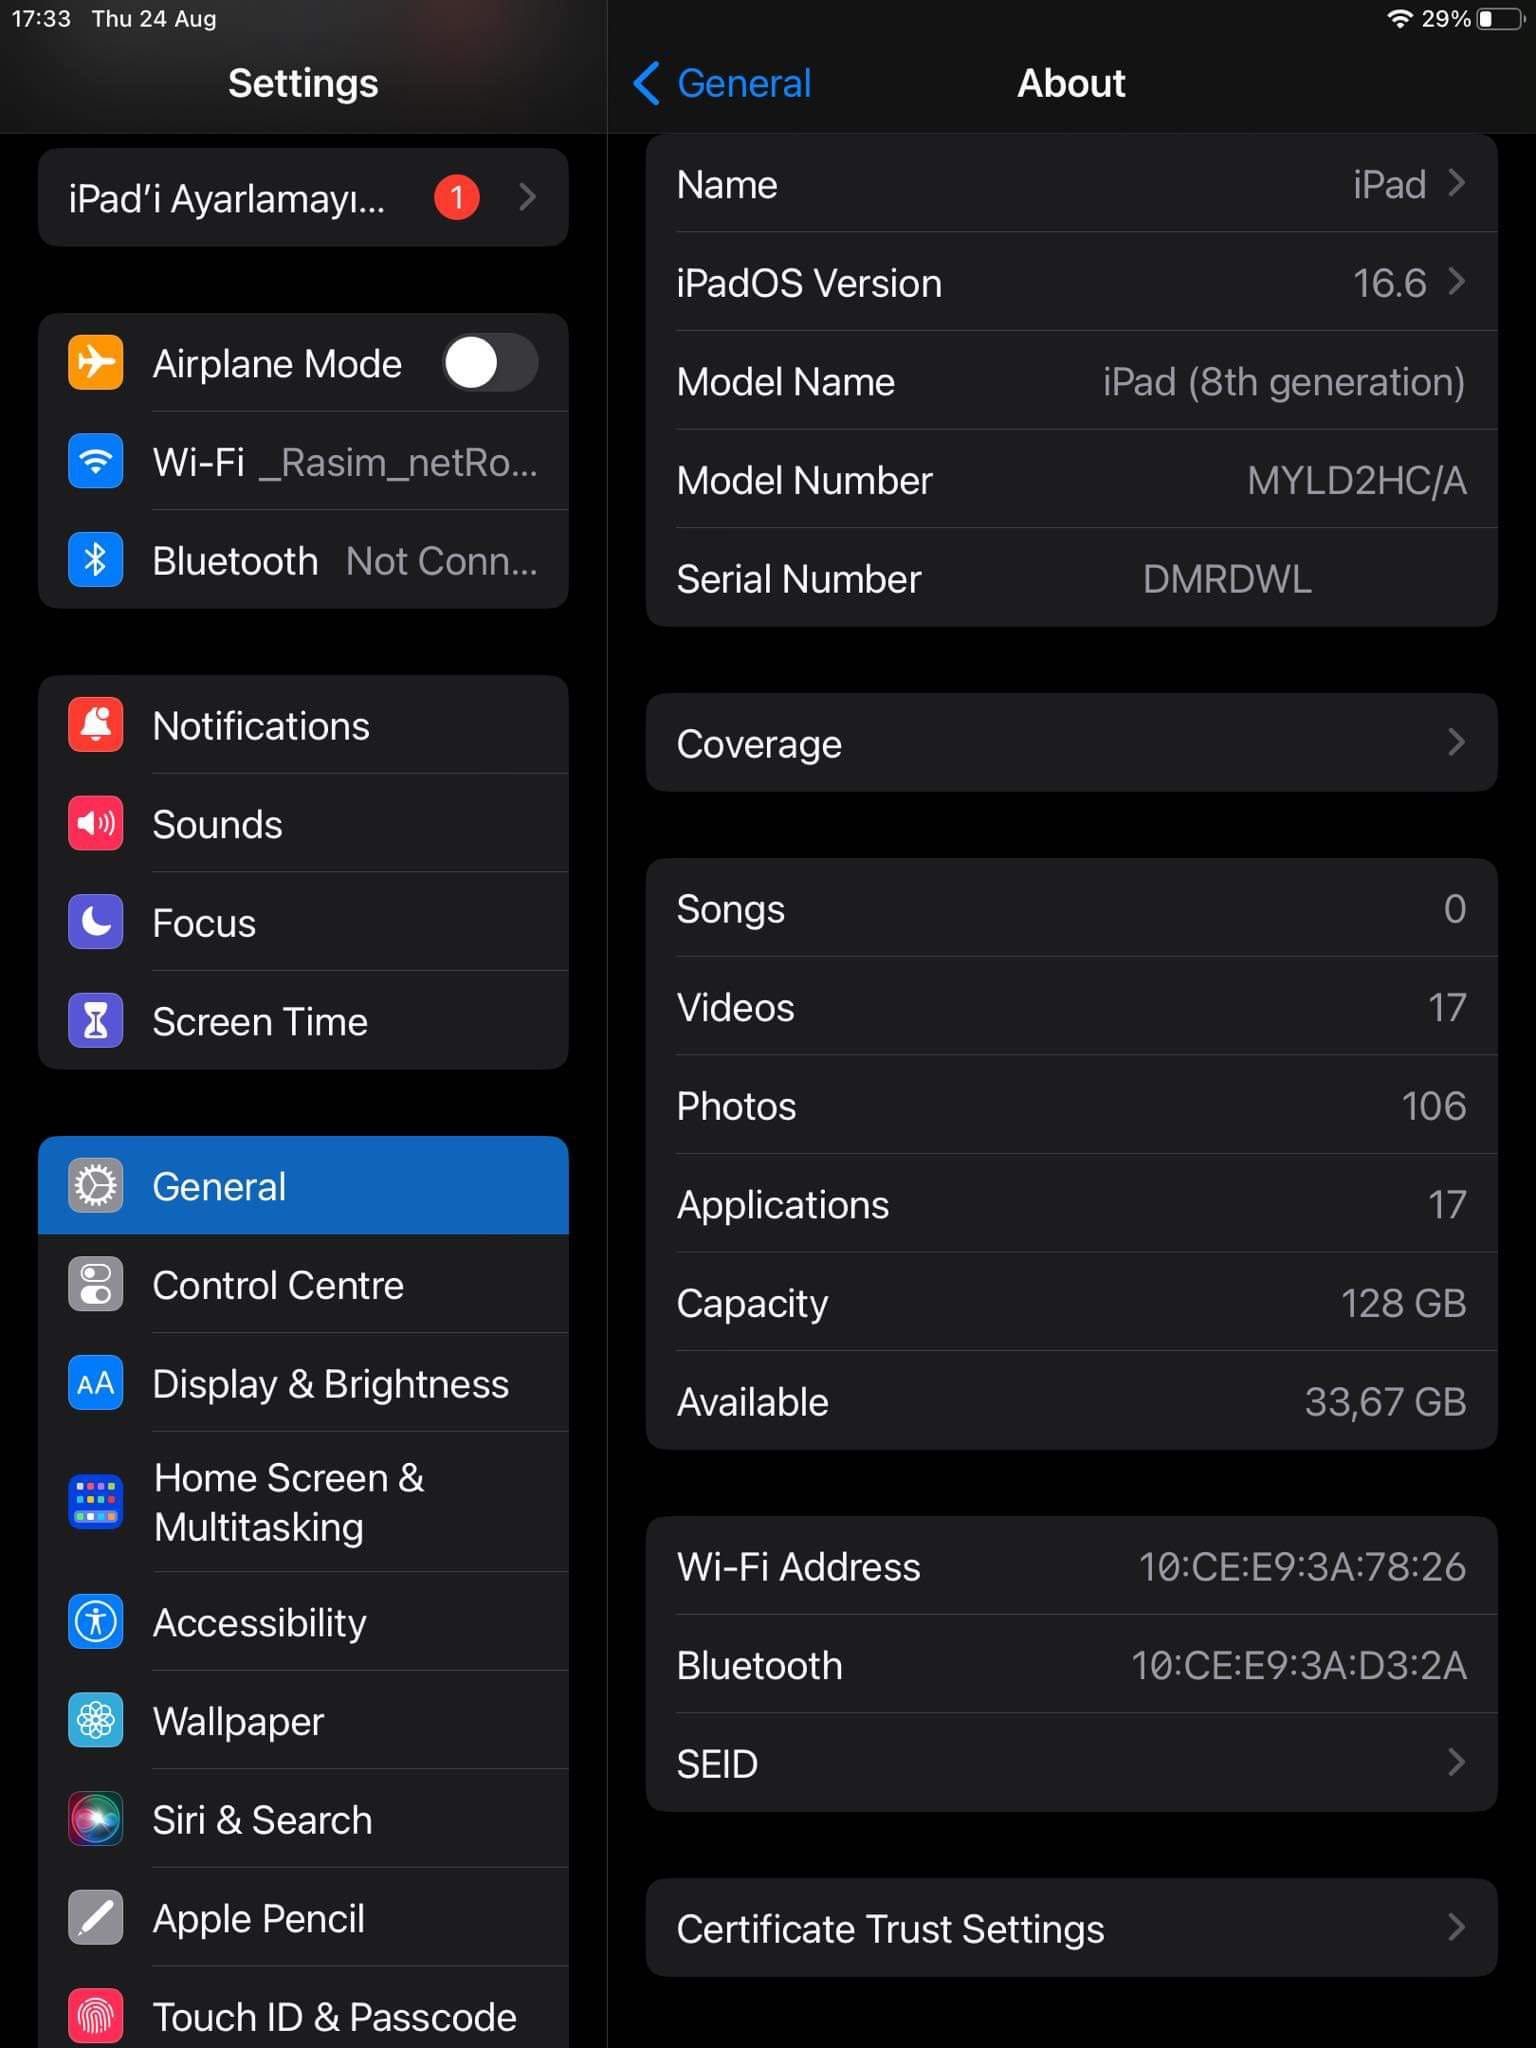Viewport: 1536px width, 2048px height.
Task: Open Bluetooth Not Connected settings
Action: 303,560
